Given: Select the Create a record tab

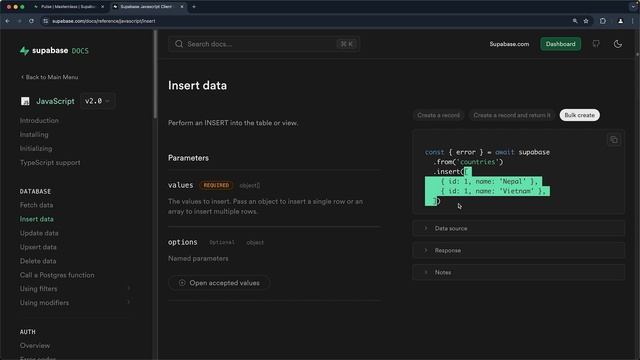Looking at the screenshot, I should [438, 115].
